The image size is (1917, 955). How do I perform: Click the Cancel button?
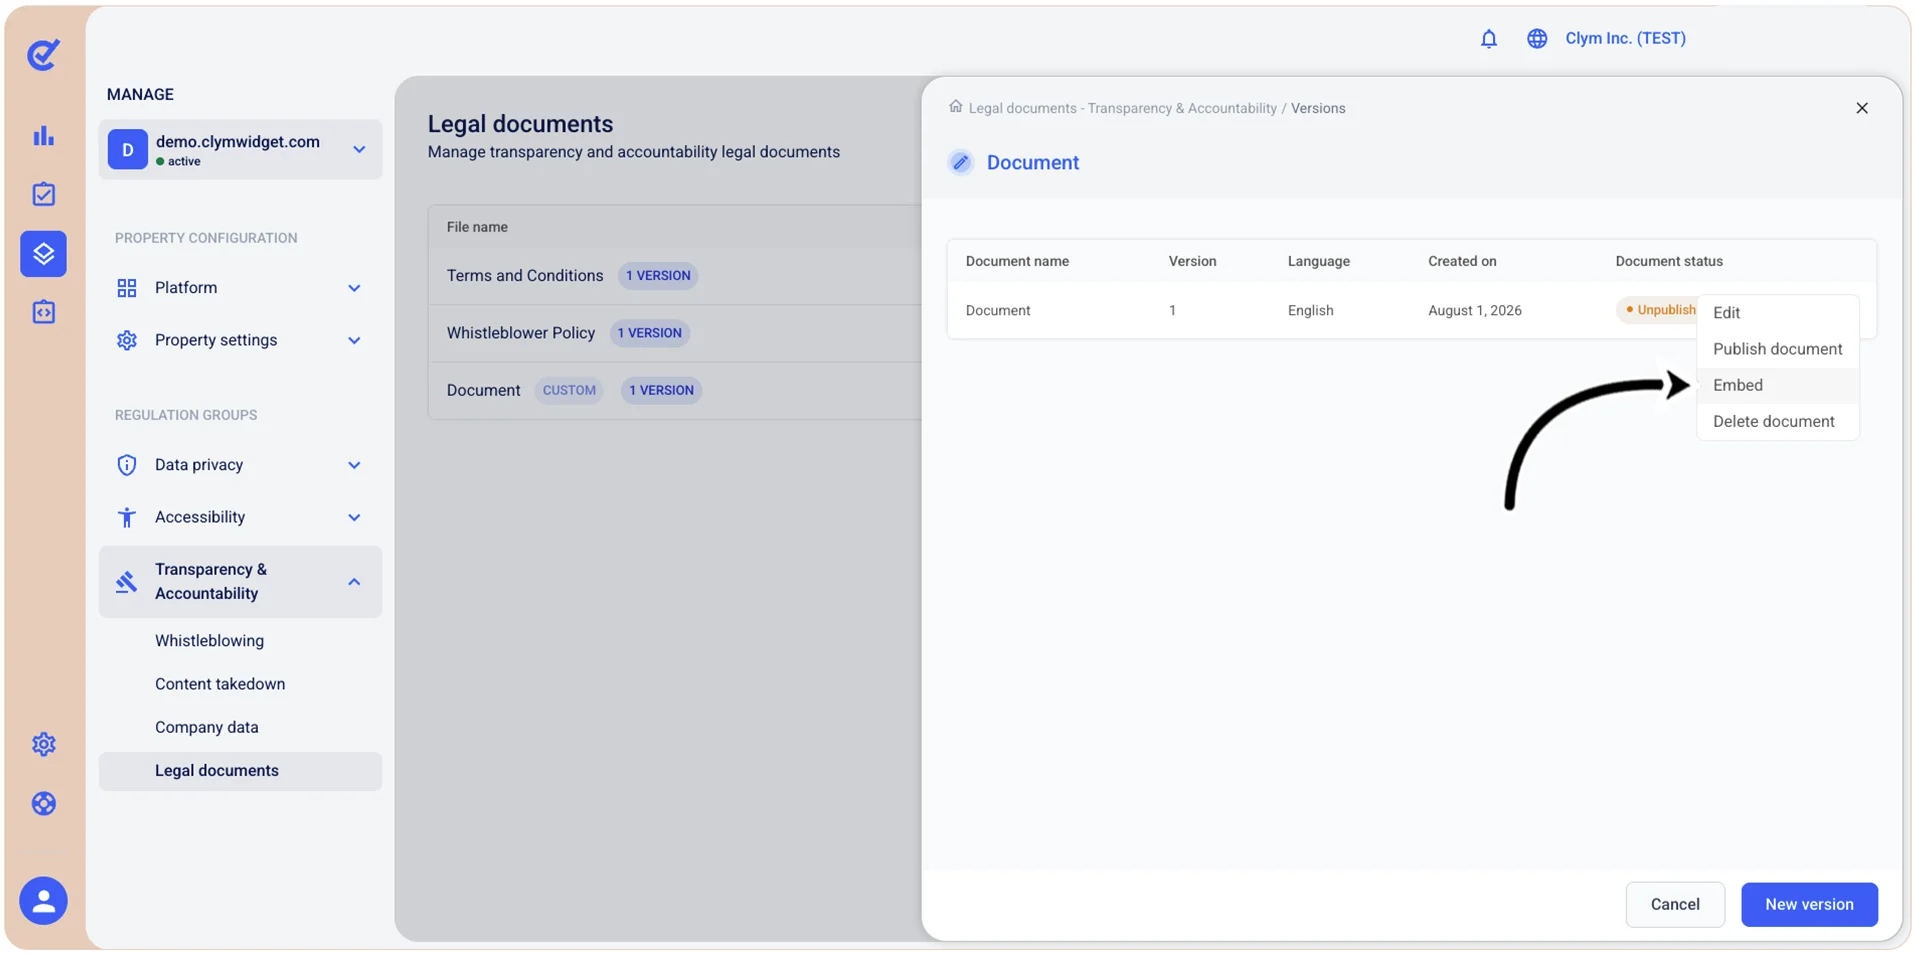(1674, 904)
